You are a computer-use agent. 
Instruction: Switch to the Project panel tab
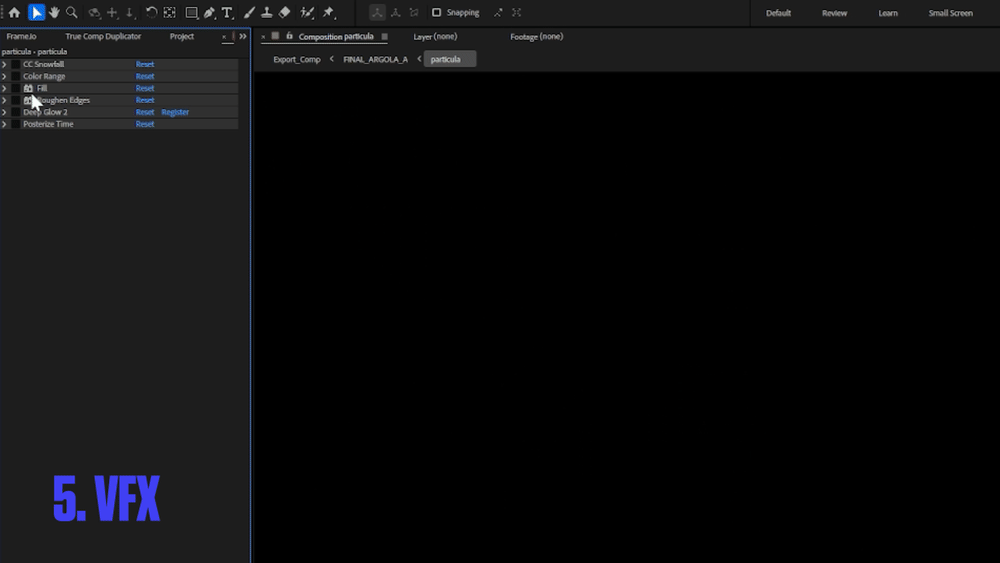pyautogui.click(x=182, y=36)
